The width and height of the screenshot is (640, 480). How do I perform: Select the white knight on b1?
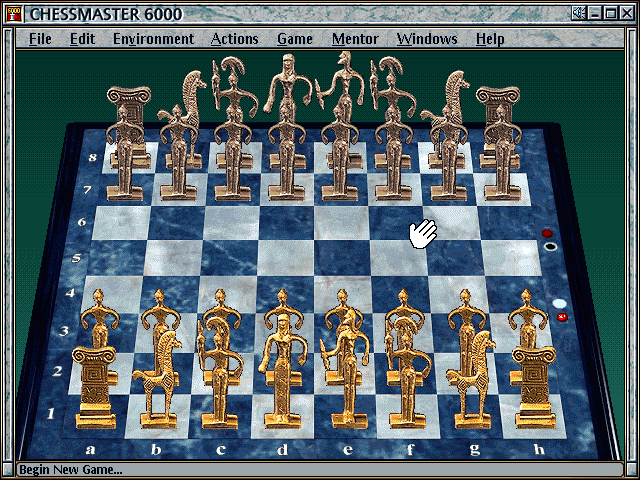[157, 380]
